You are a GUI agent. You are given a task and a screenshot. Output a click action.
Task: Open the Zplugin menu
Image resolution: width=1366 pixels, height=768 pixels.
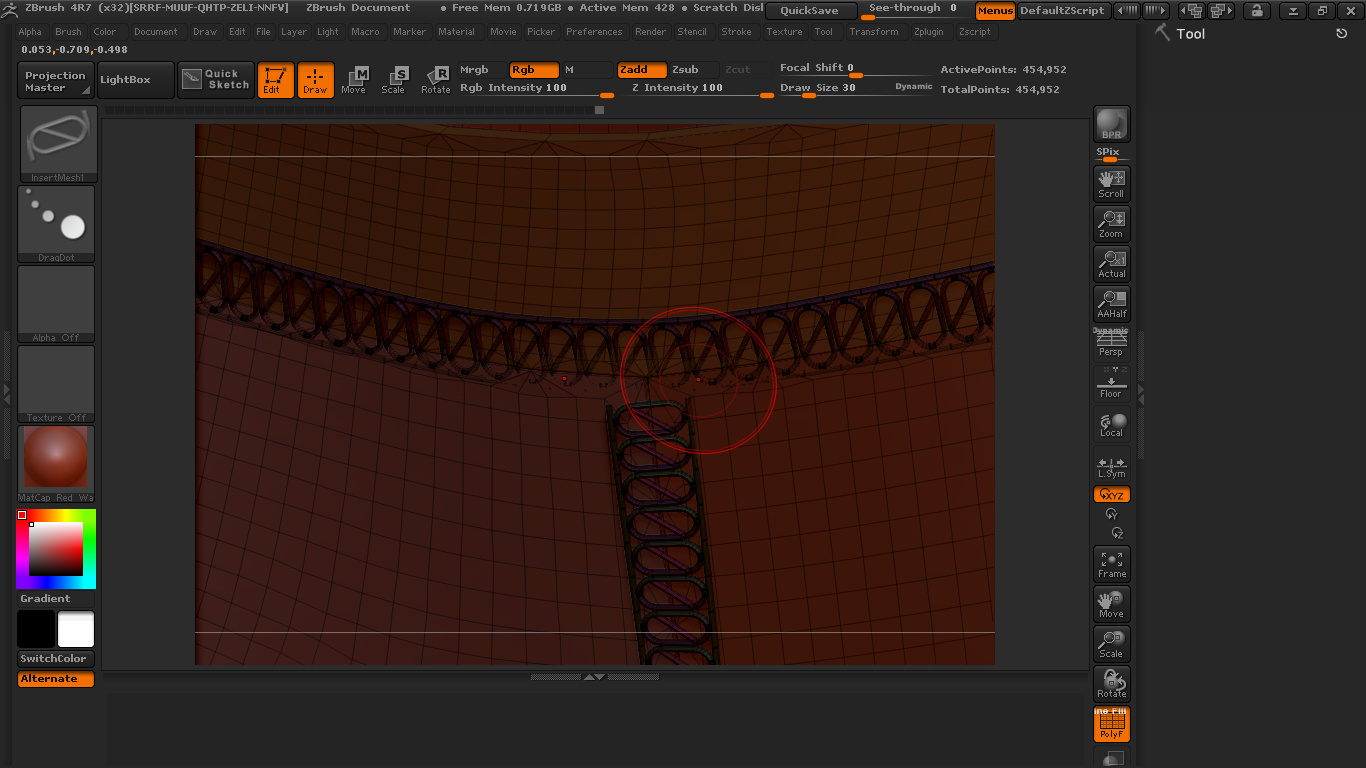coord(929,32)
